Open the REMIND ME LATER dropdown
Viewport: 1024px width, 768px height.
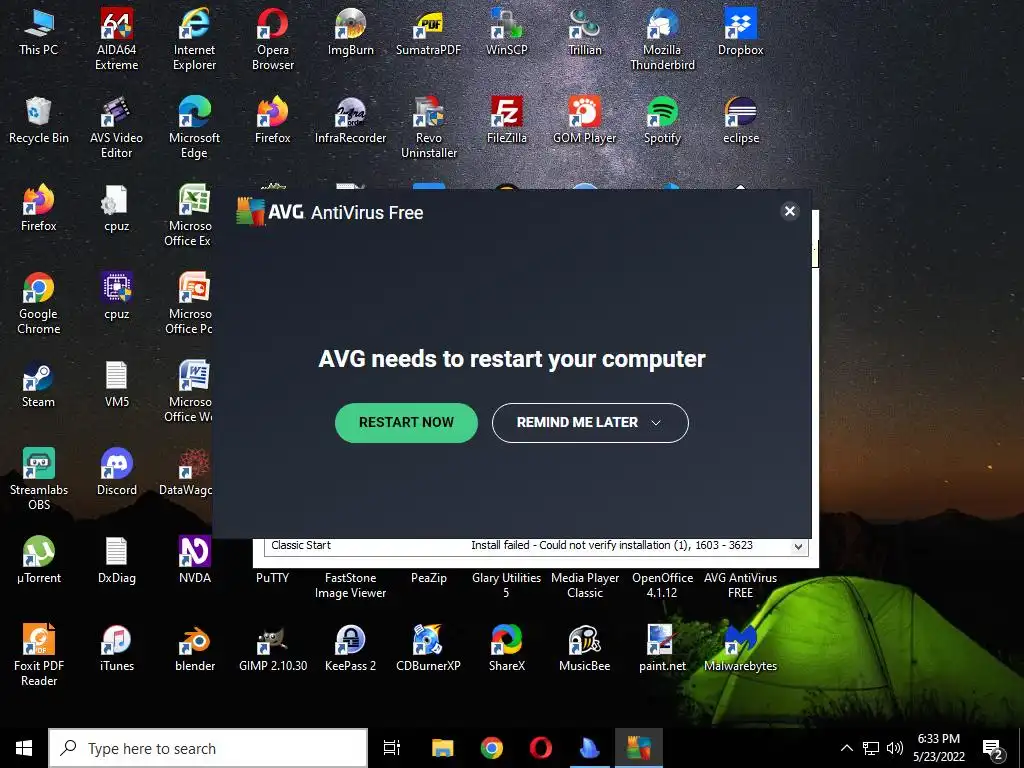point(590,423)
